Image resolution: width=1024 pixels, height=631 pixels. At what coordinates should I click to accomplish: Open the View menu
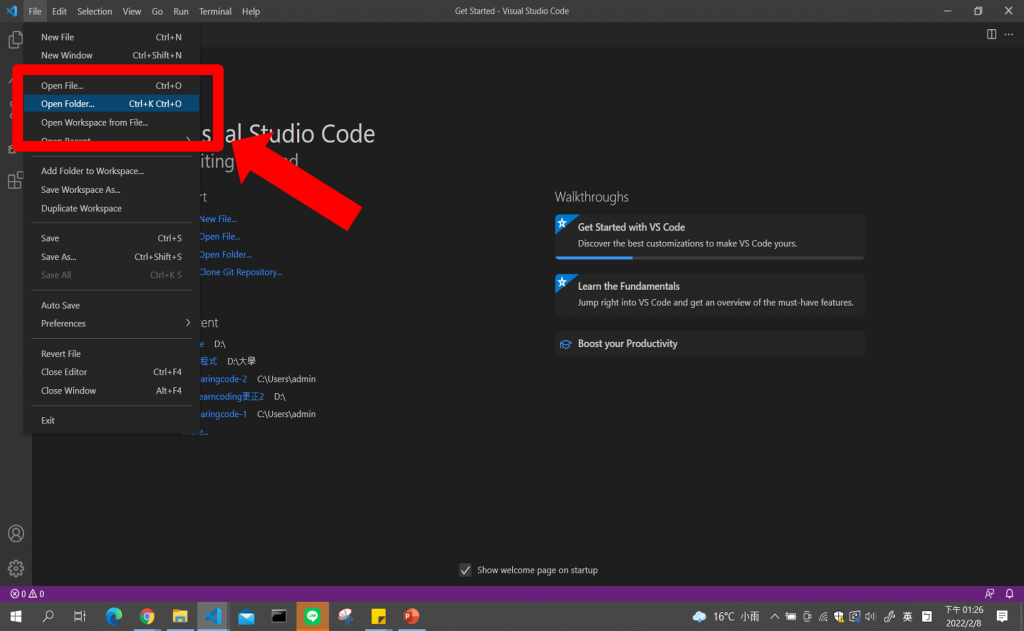click(x=131, y=11)
